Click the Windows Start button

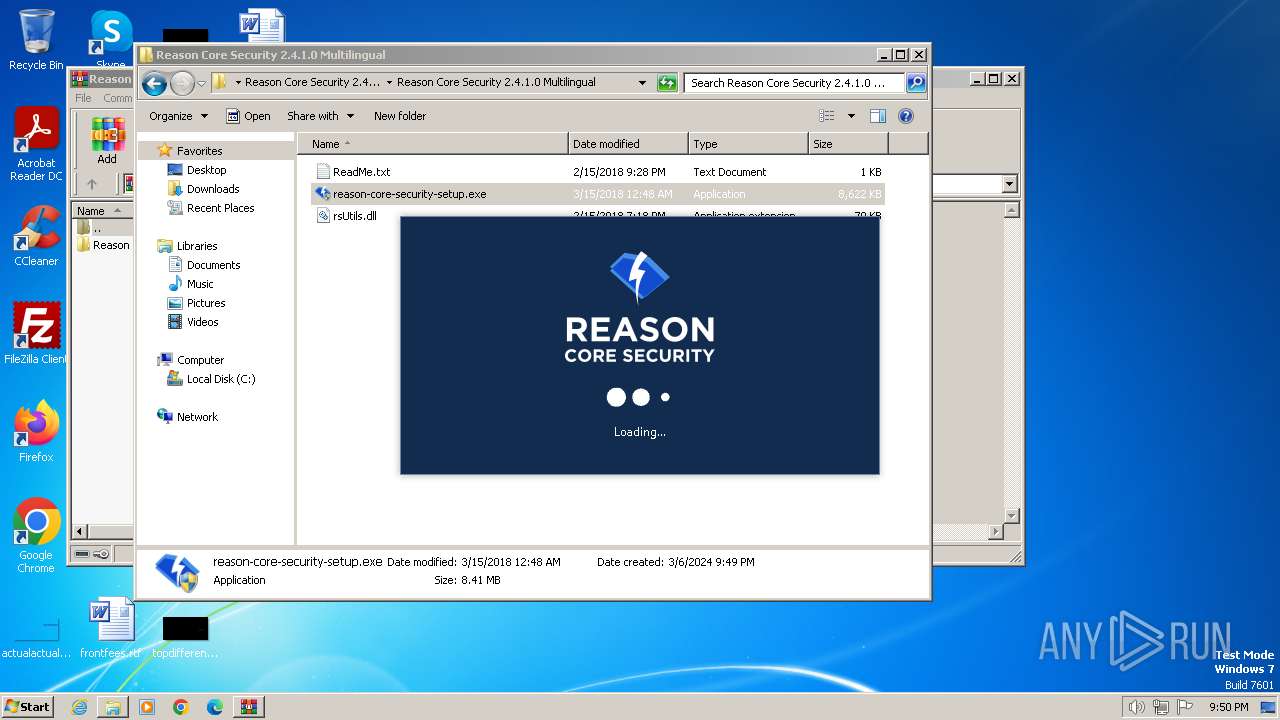pos(27,706)
